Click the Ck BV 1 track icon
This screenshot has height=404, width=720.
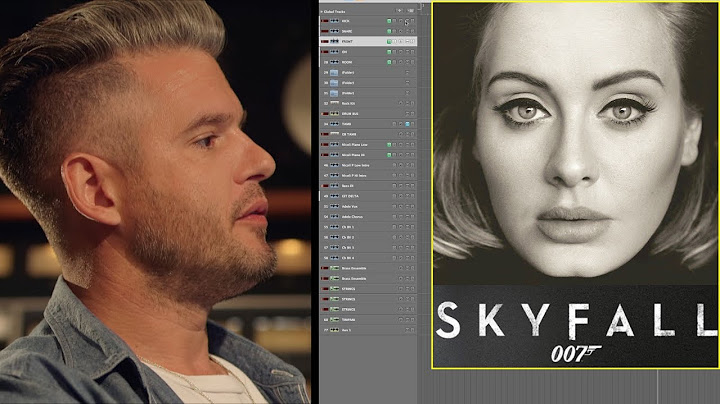[x=334, y=227]
